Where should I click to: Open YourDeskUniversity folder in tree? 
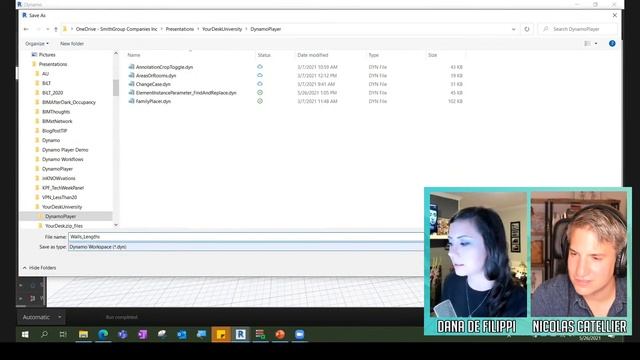(x=62, y=207)
